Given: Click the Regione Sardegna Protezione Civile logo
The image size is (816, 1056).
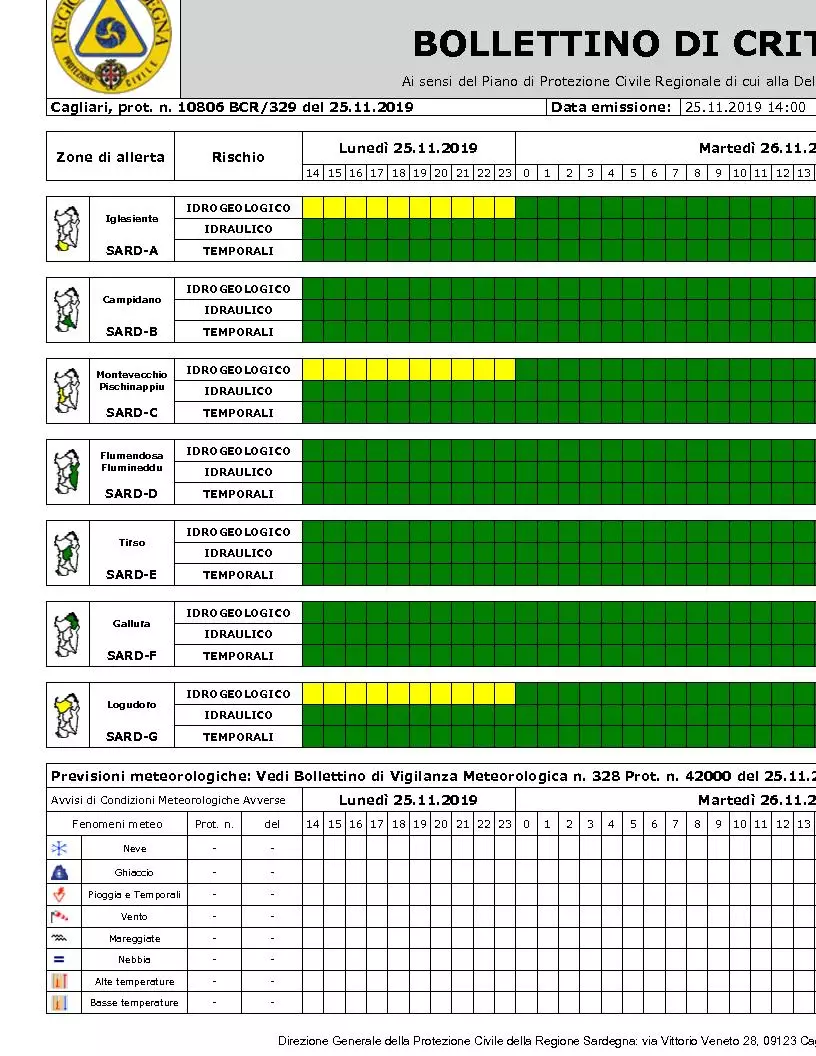Looking at the screenshot, I should (x=112, y=45).
